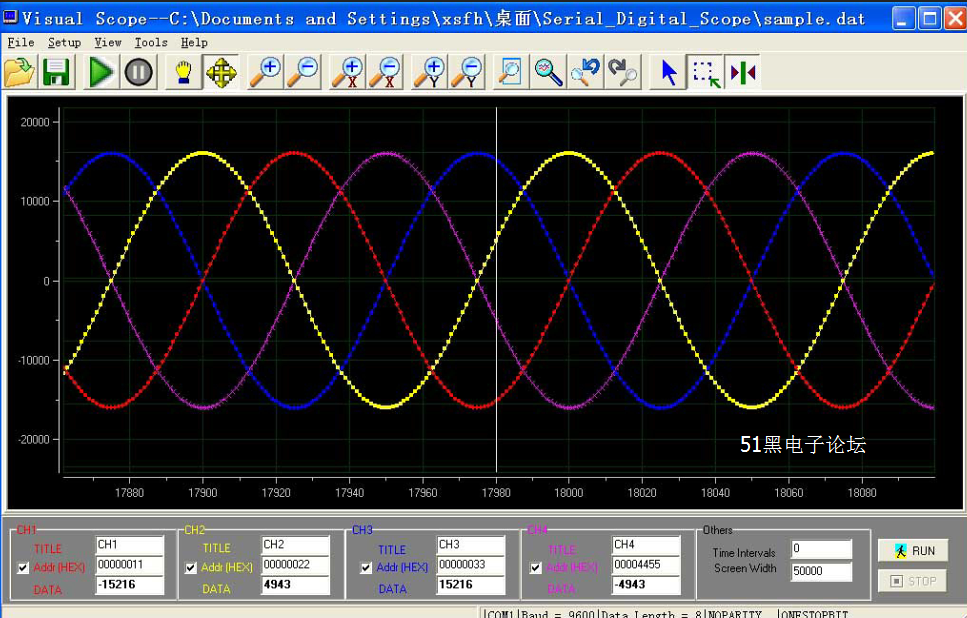Click the X-axis label 17980
Viewport: 967px width, 618px height.
point(496,493)
